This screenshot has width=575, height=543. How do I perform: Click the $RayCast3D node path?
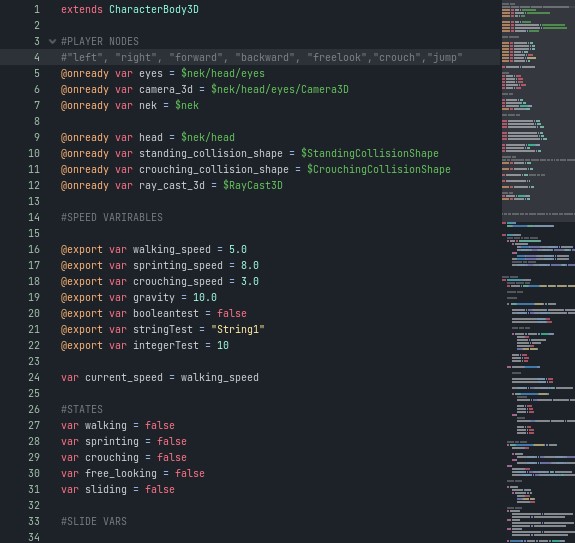tap(253, 186)
